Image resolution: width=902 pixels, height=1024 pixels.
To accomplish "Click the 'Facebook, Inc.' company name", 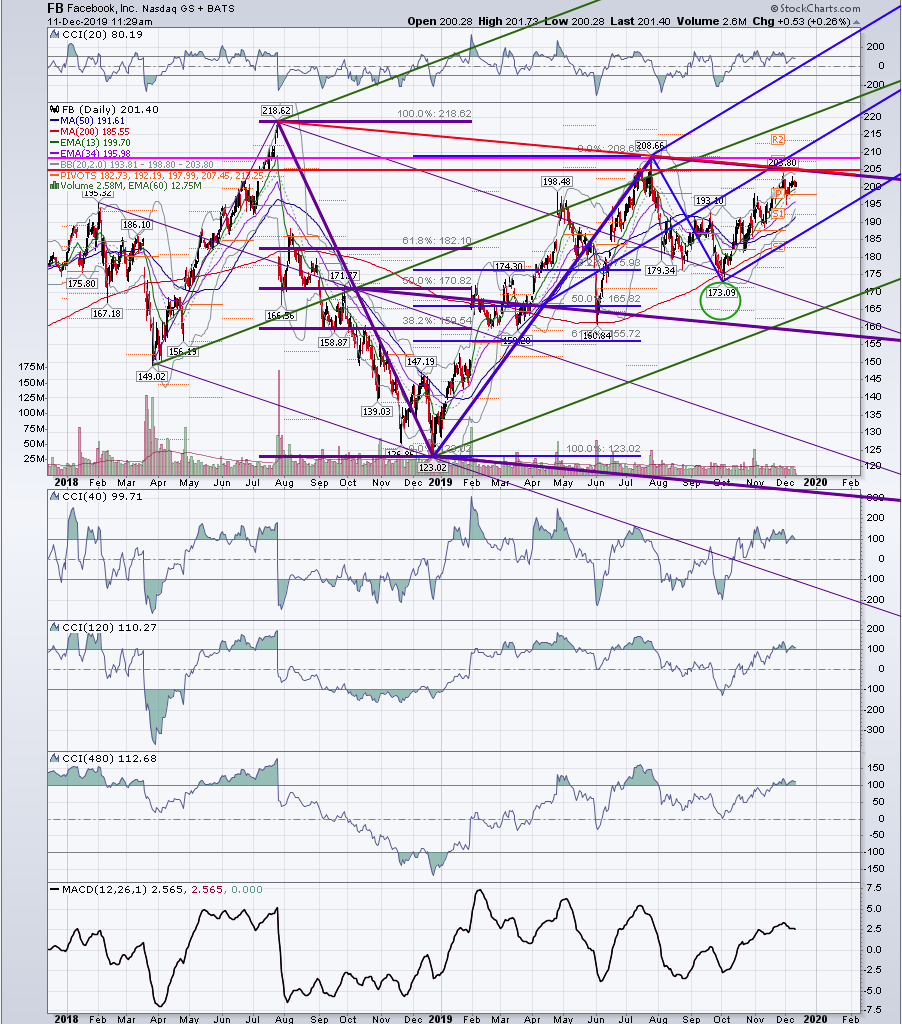I will point(102,8).
